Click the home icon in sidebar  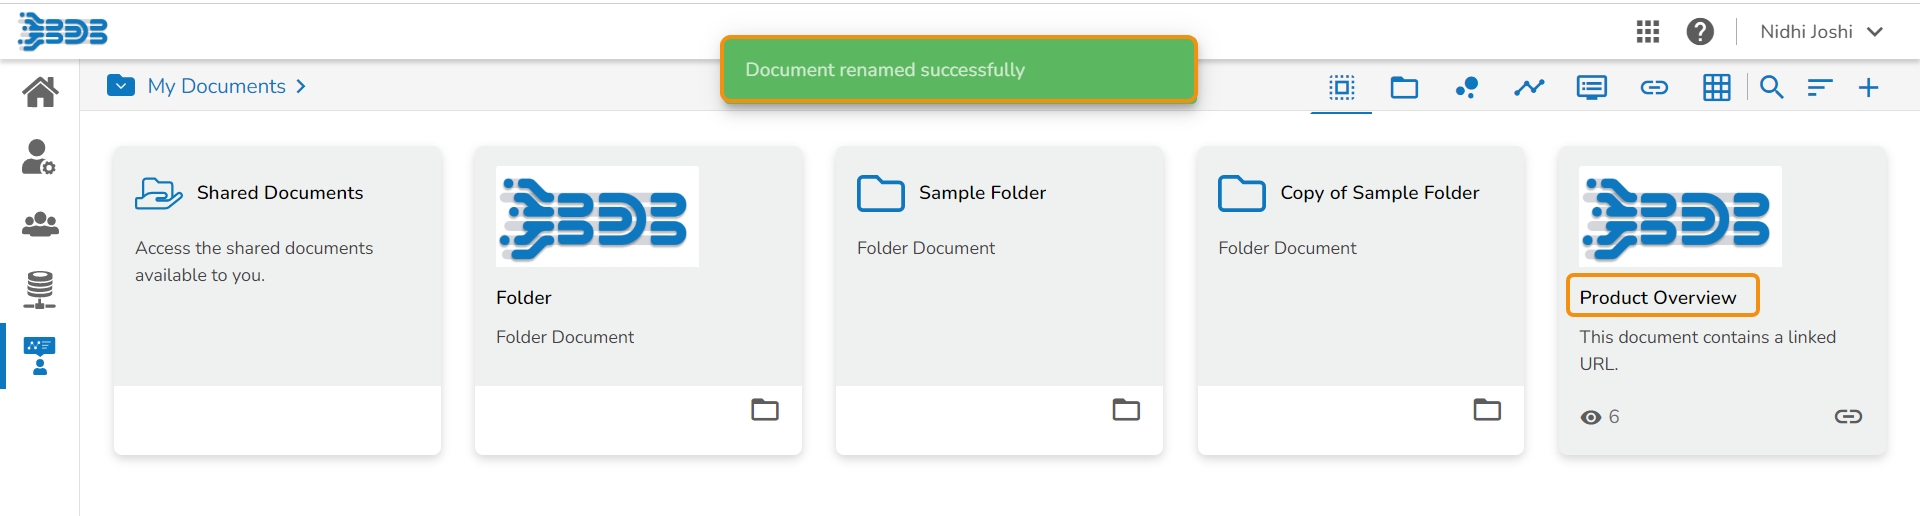[40, 92]
